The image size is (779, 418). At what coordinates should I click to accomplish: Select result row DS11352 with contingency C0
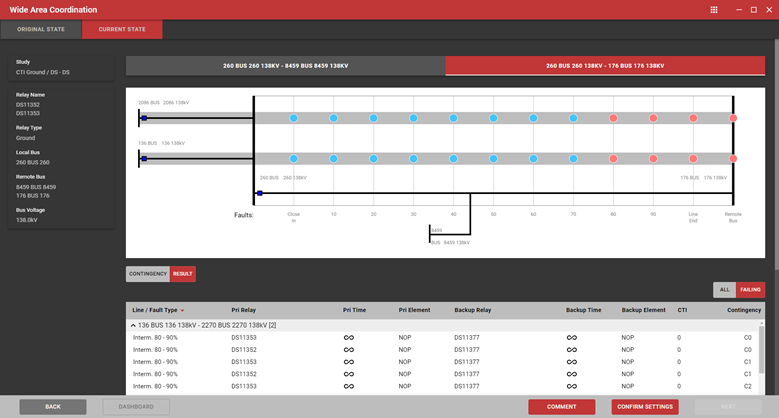[x=442, y=350]
